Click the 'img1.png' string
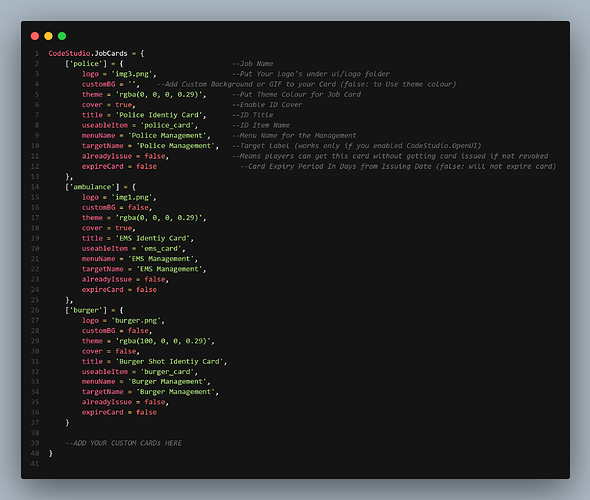This screenshot has width=590, height=500. point(132,197)
